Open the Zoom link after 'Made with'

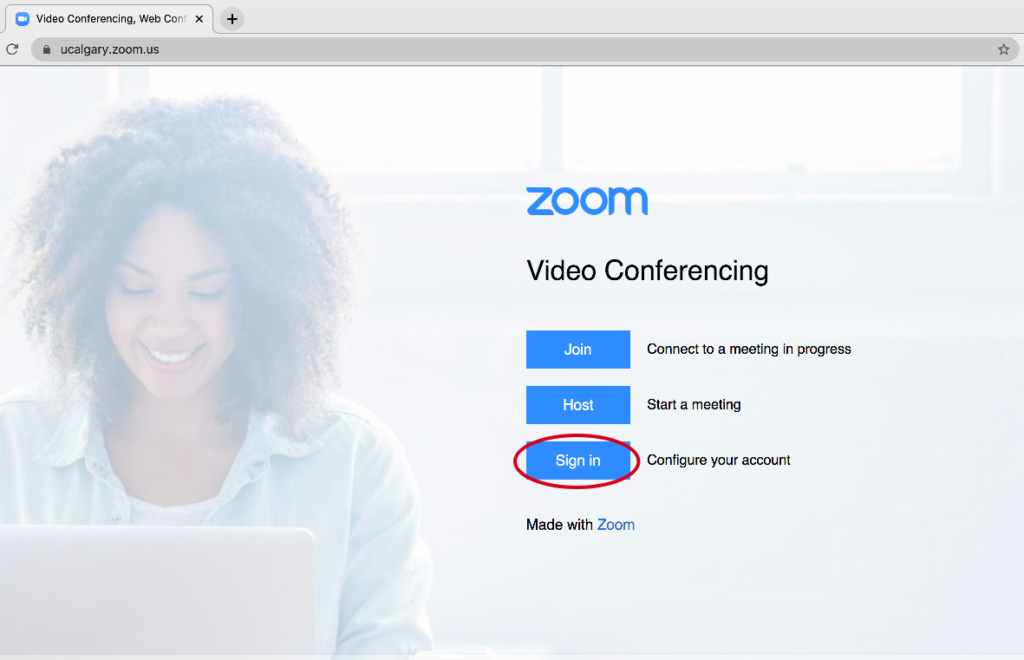pos(616,525)
